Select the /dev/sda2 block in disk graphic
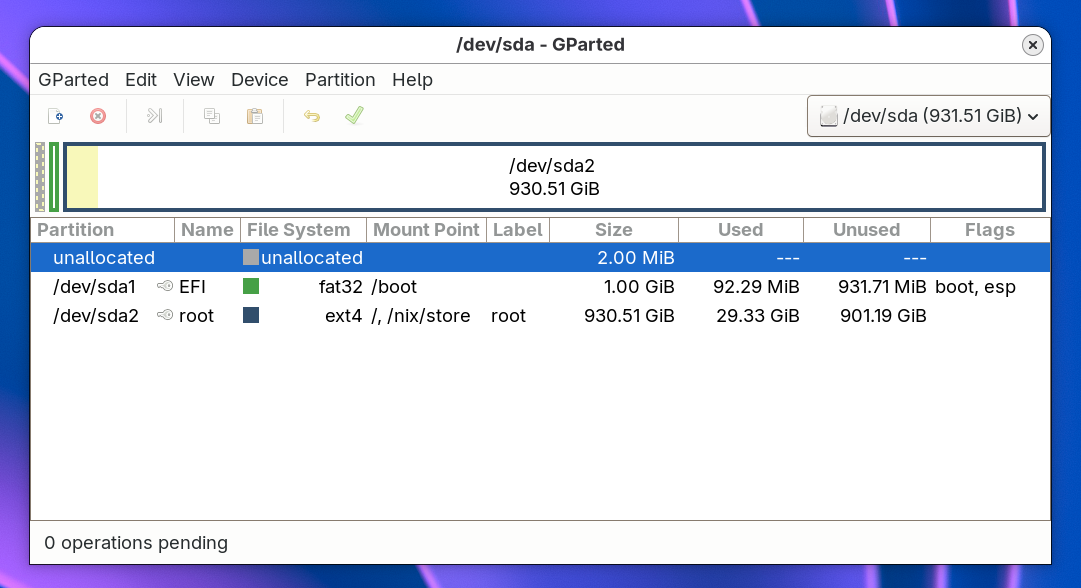 click(555, 177)
